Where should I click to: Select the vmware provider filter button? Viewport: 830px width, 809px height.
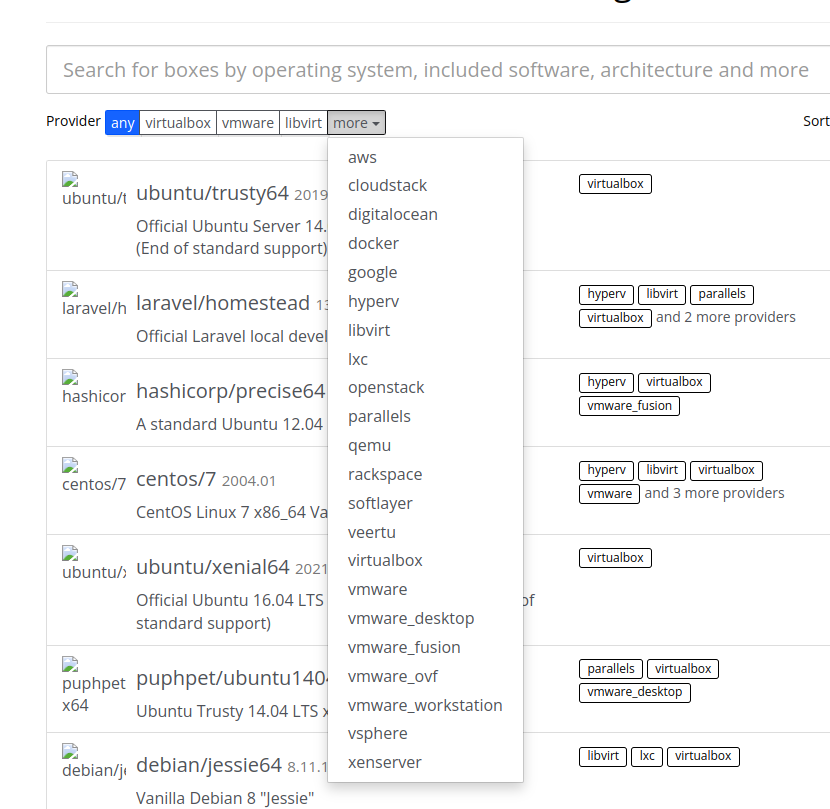(x=248, y=123)
